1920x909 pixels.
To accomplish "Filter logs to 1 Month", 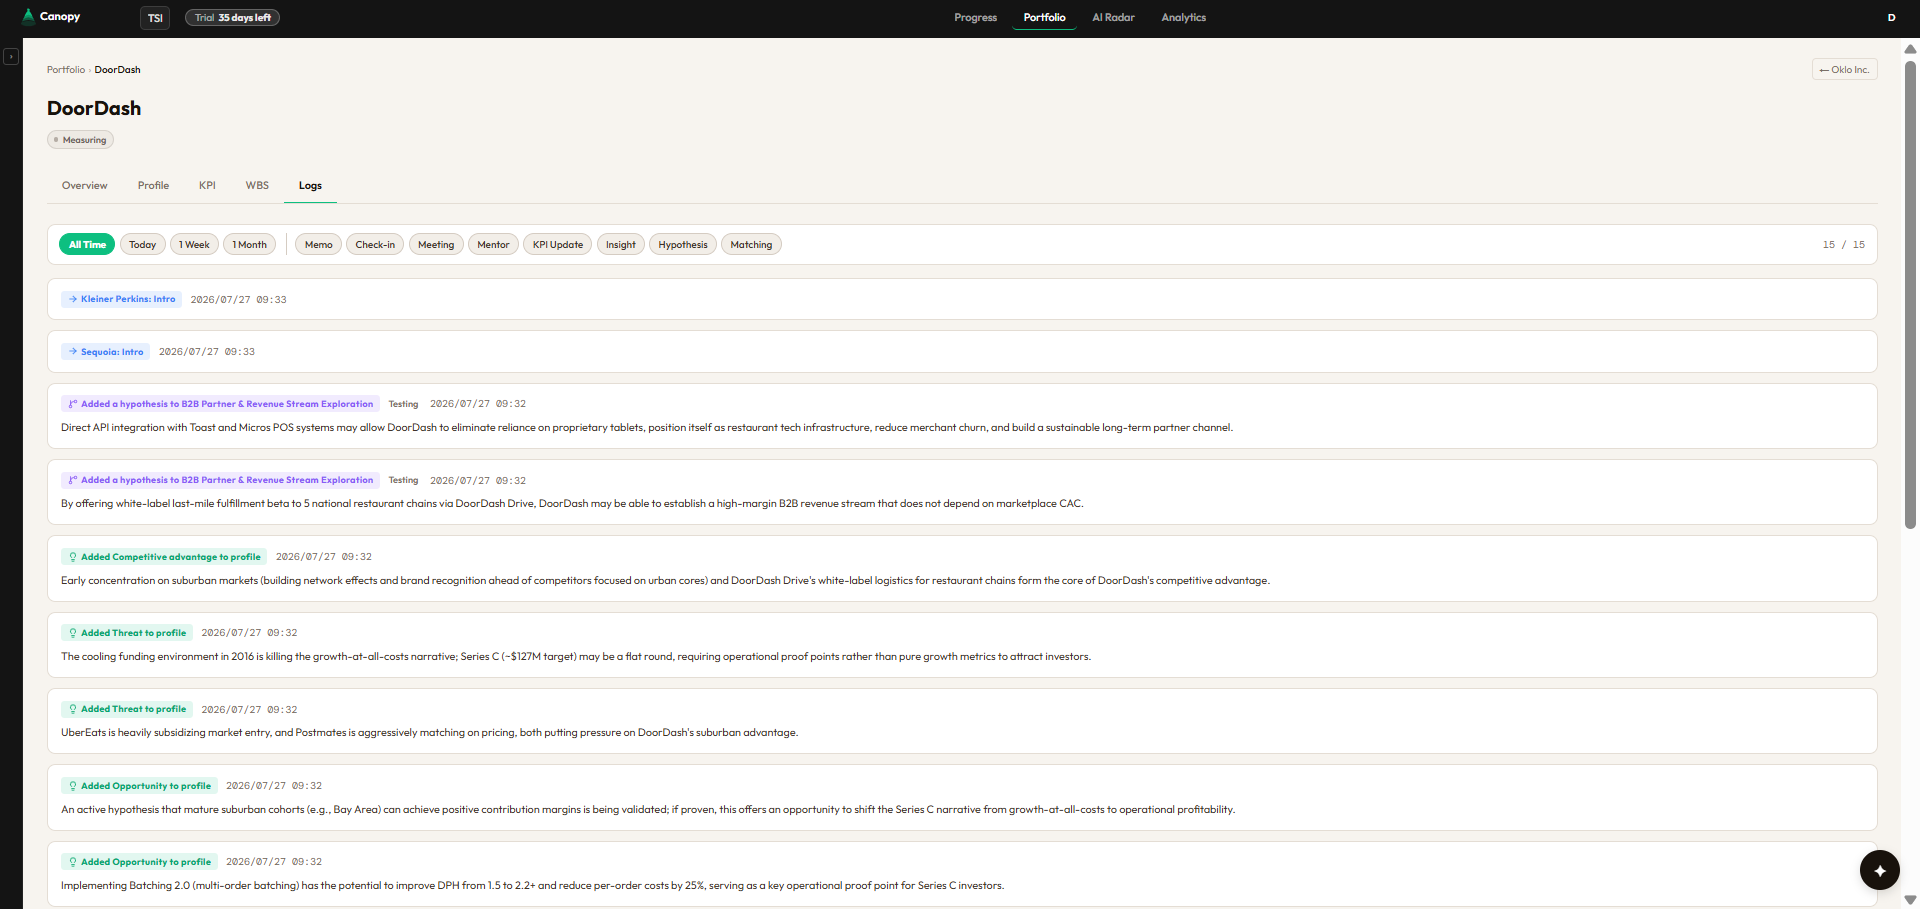I will (249, 244).
